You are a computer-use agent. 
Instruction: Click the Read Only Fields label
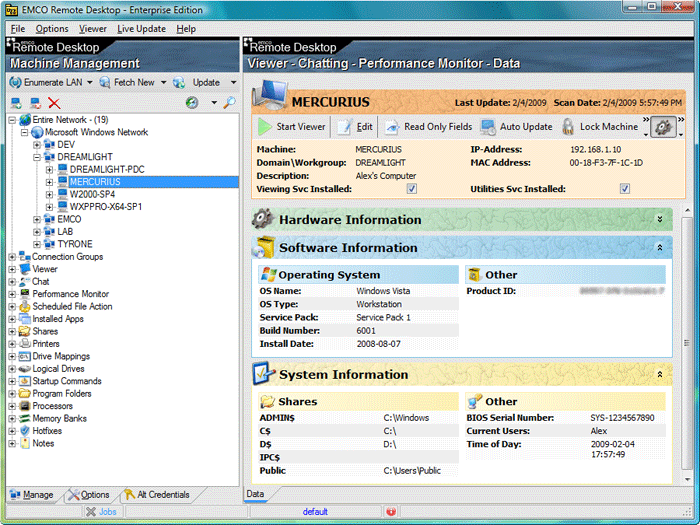438,127
